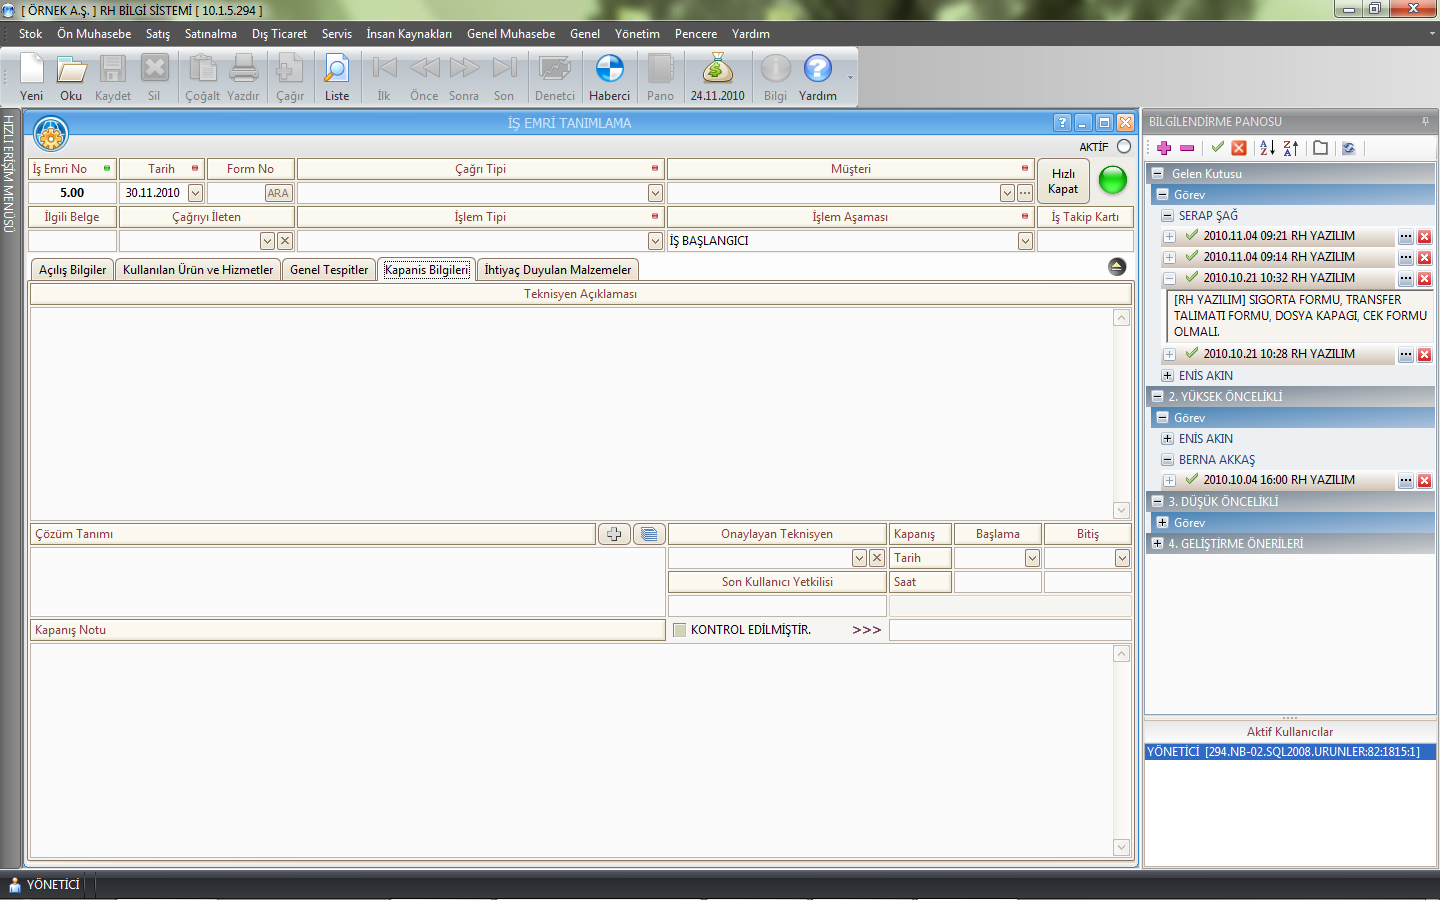Click the sort A-Z ascending icon
The height and width of the screenshot is (900, 1440).
coord(1267,148)
